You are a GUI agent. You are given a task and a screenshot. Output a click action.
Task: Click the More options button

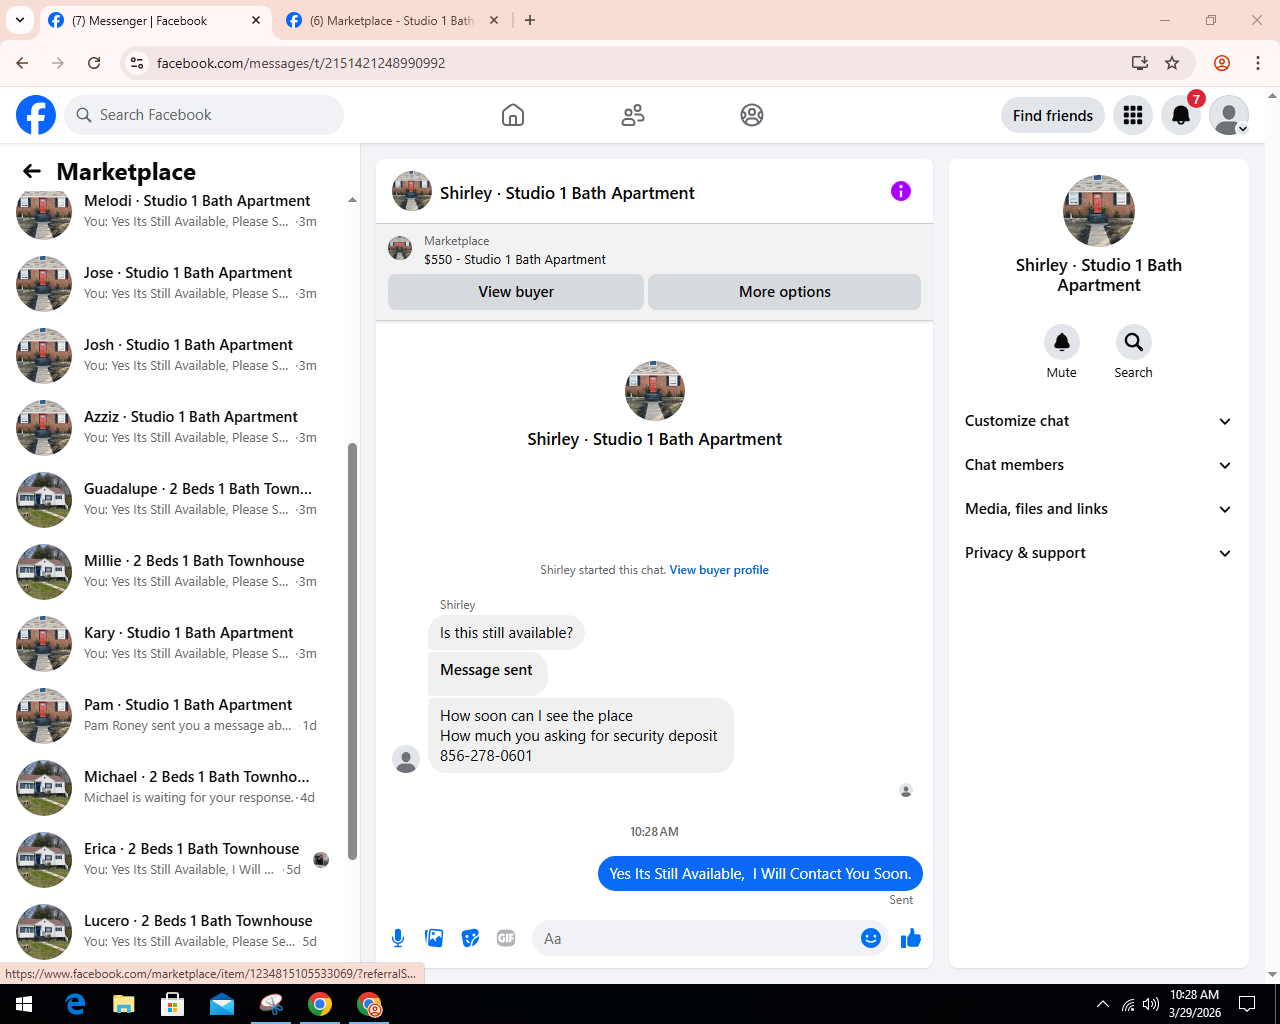coord(785,292)
